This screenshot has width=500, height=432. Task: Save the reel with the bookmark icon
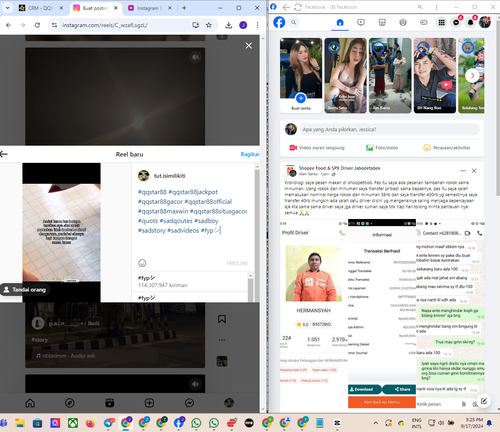(x=222, y=319)
